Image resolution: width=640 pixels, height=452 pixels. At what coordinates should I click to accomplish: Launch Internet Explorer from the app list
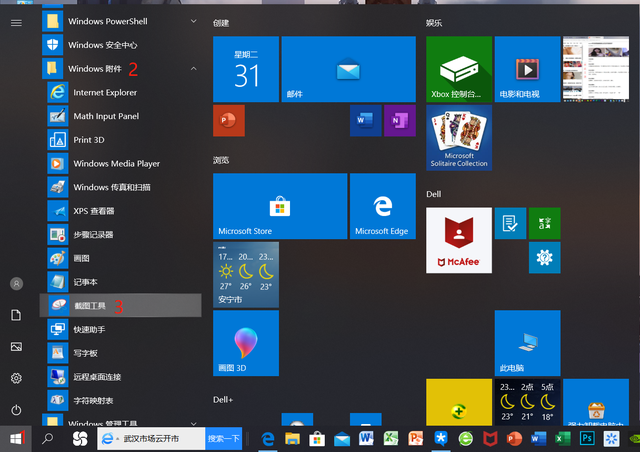click(105, 92)
